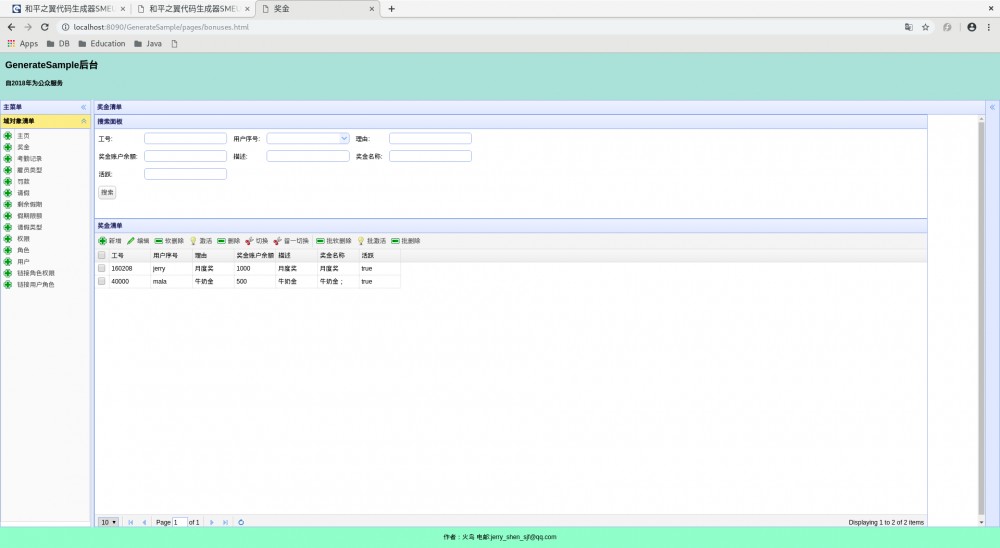Click the pager page number input box
Viewport: 1000px width, 548px height.
pyautogui.click(x=180, y=522)
